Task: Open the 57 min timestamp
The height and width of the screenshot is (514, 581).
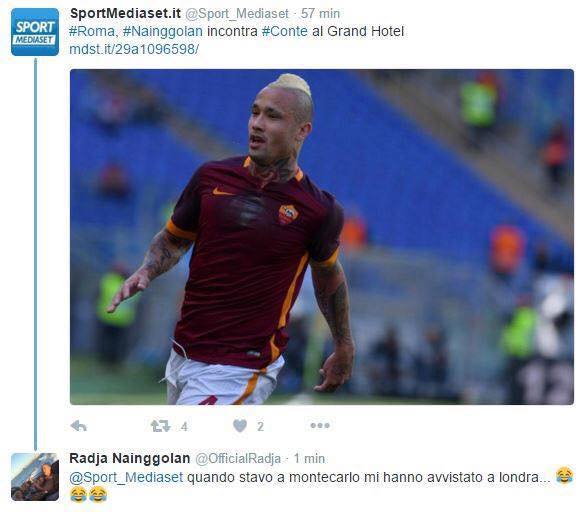Action: click(320, 14)
